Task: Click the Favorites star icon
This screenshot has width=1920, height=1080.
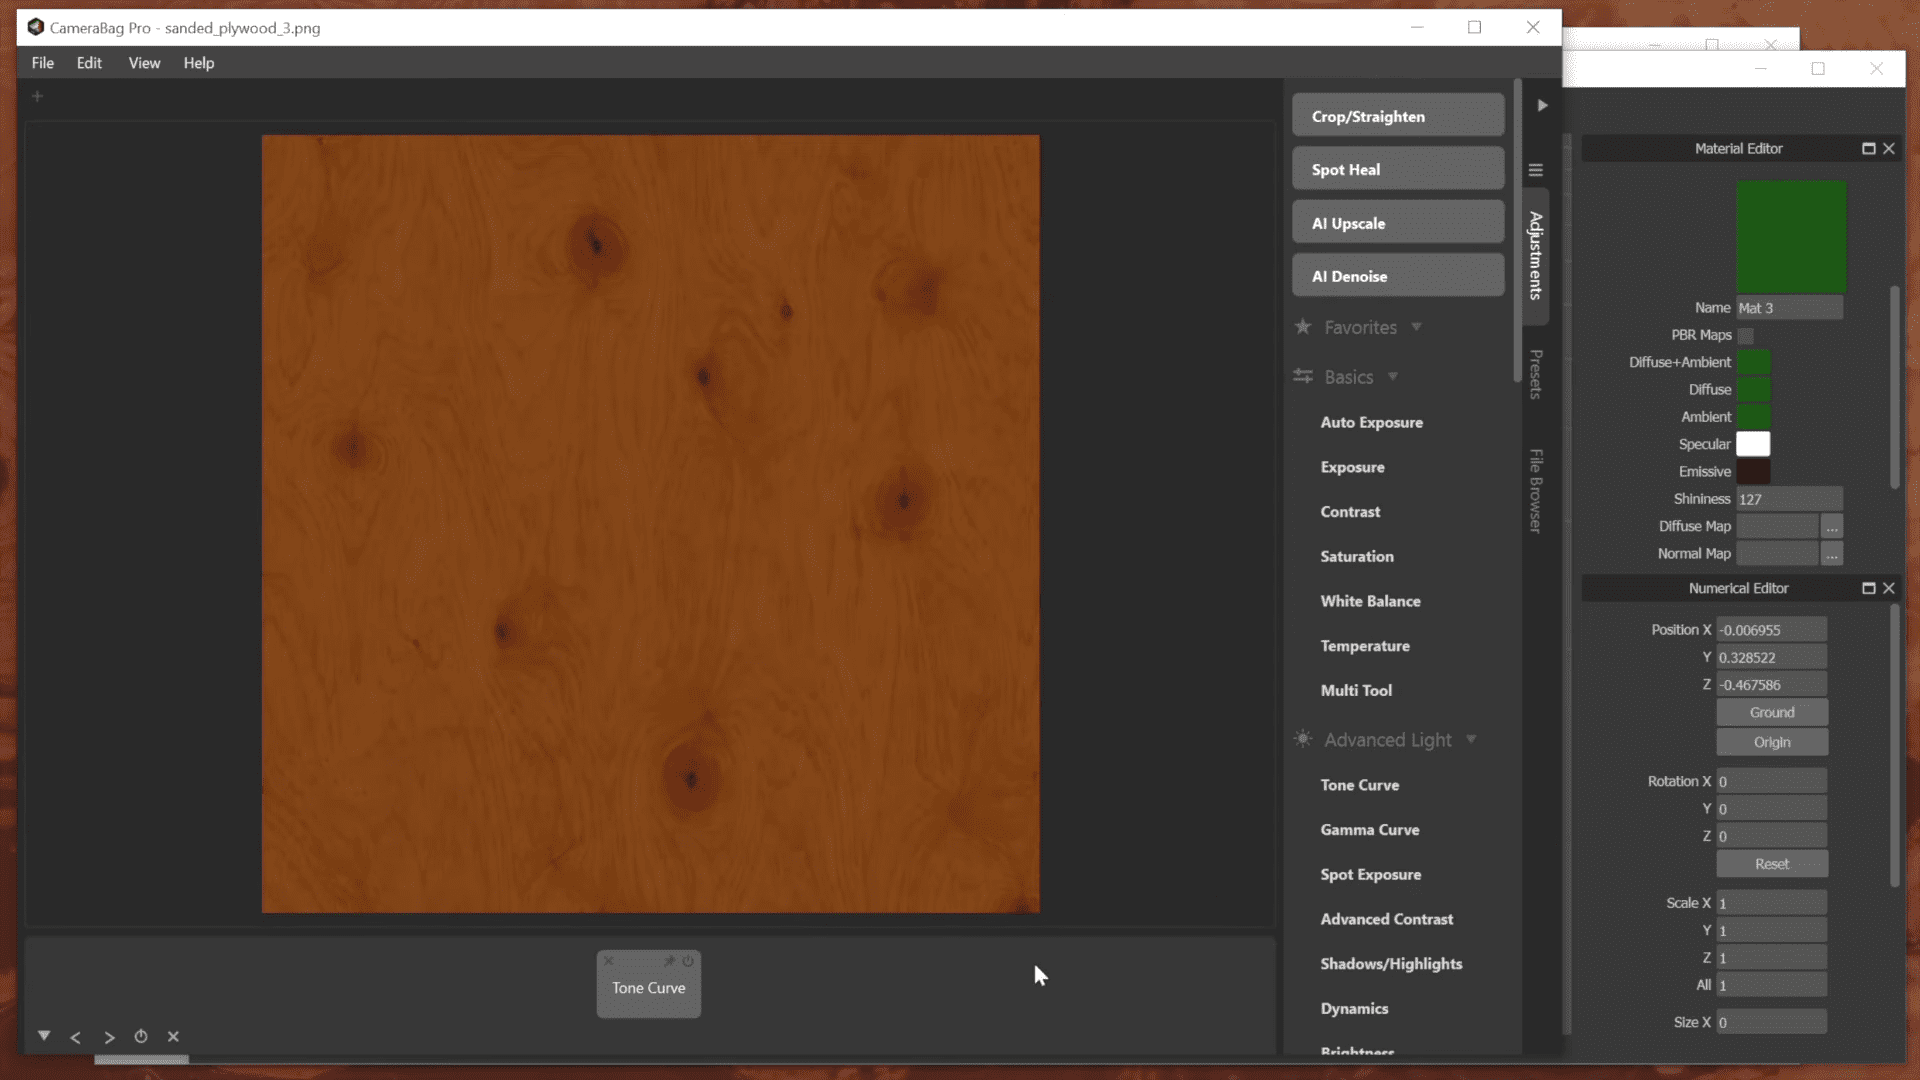Action: coord(1303,327)
